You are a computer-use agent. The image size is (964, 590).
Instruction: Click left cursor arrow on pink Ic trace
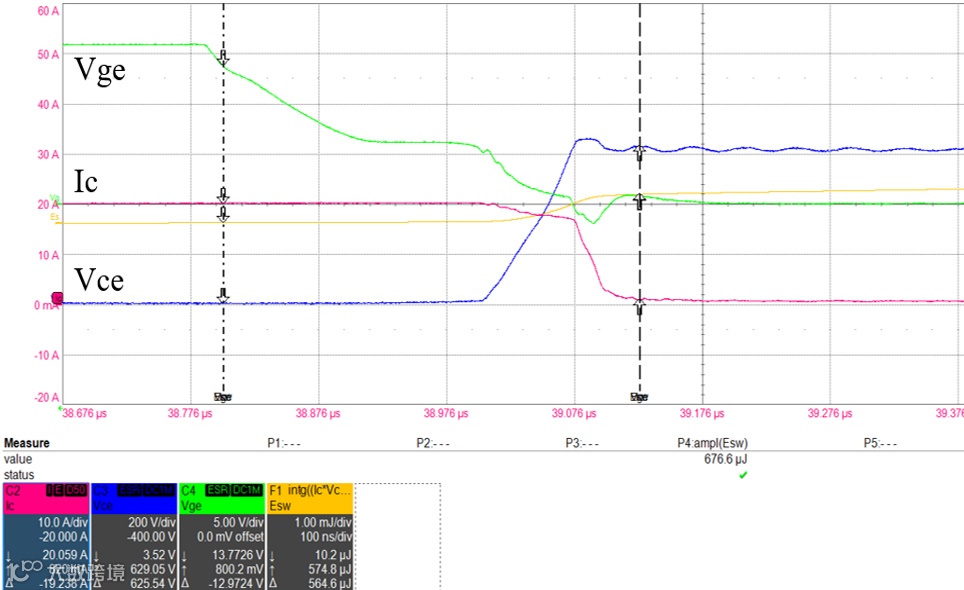click(x=223, y=195)
